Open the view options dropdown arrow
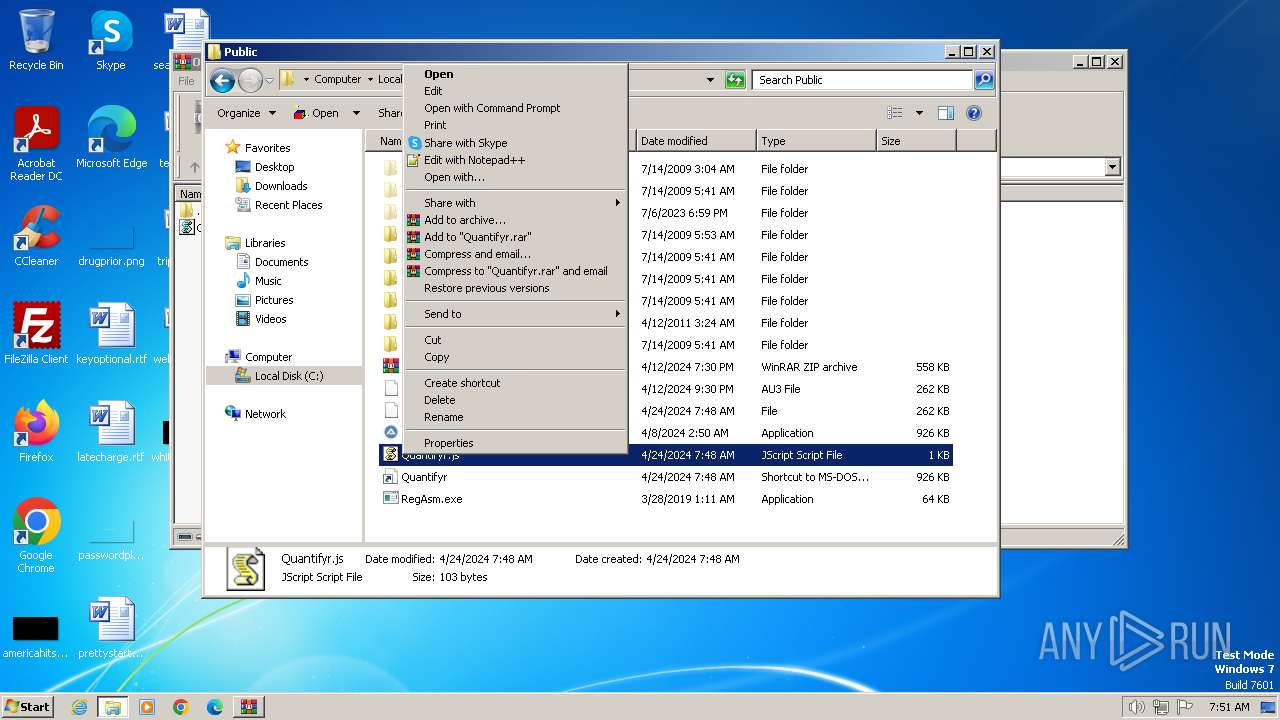Screen dimensions: 1280x720 tap(919, 113)
